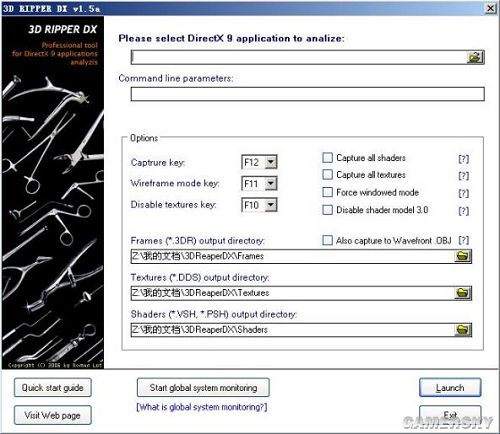Open folder browser for Textures output directory
This screenshot has height=434, width=500.
click(463, 293)
